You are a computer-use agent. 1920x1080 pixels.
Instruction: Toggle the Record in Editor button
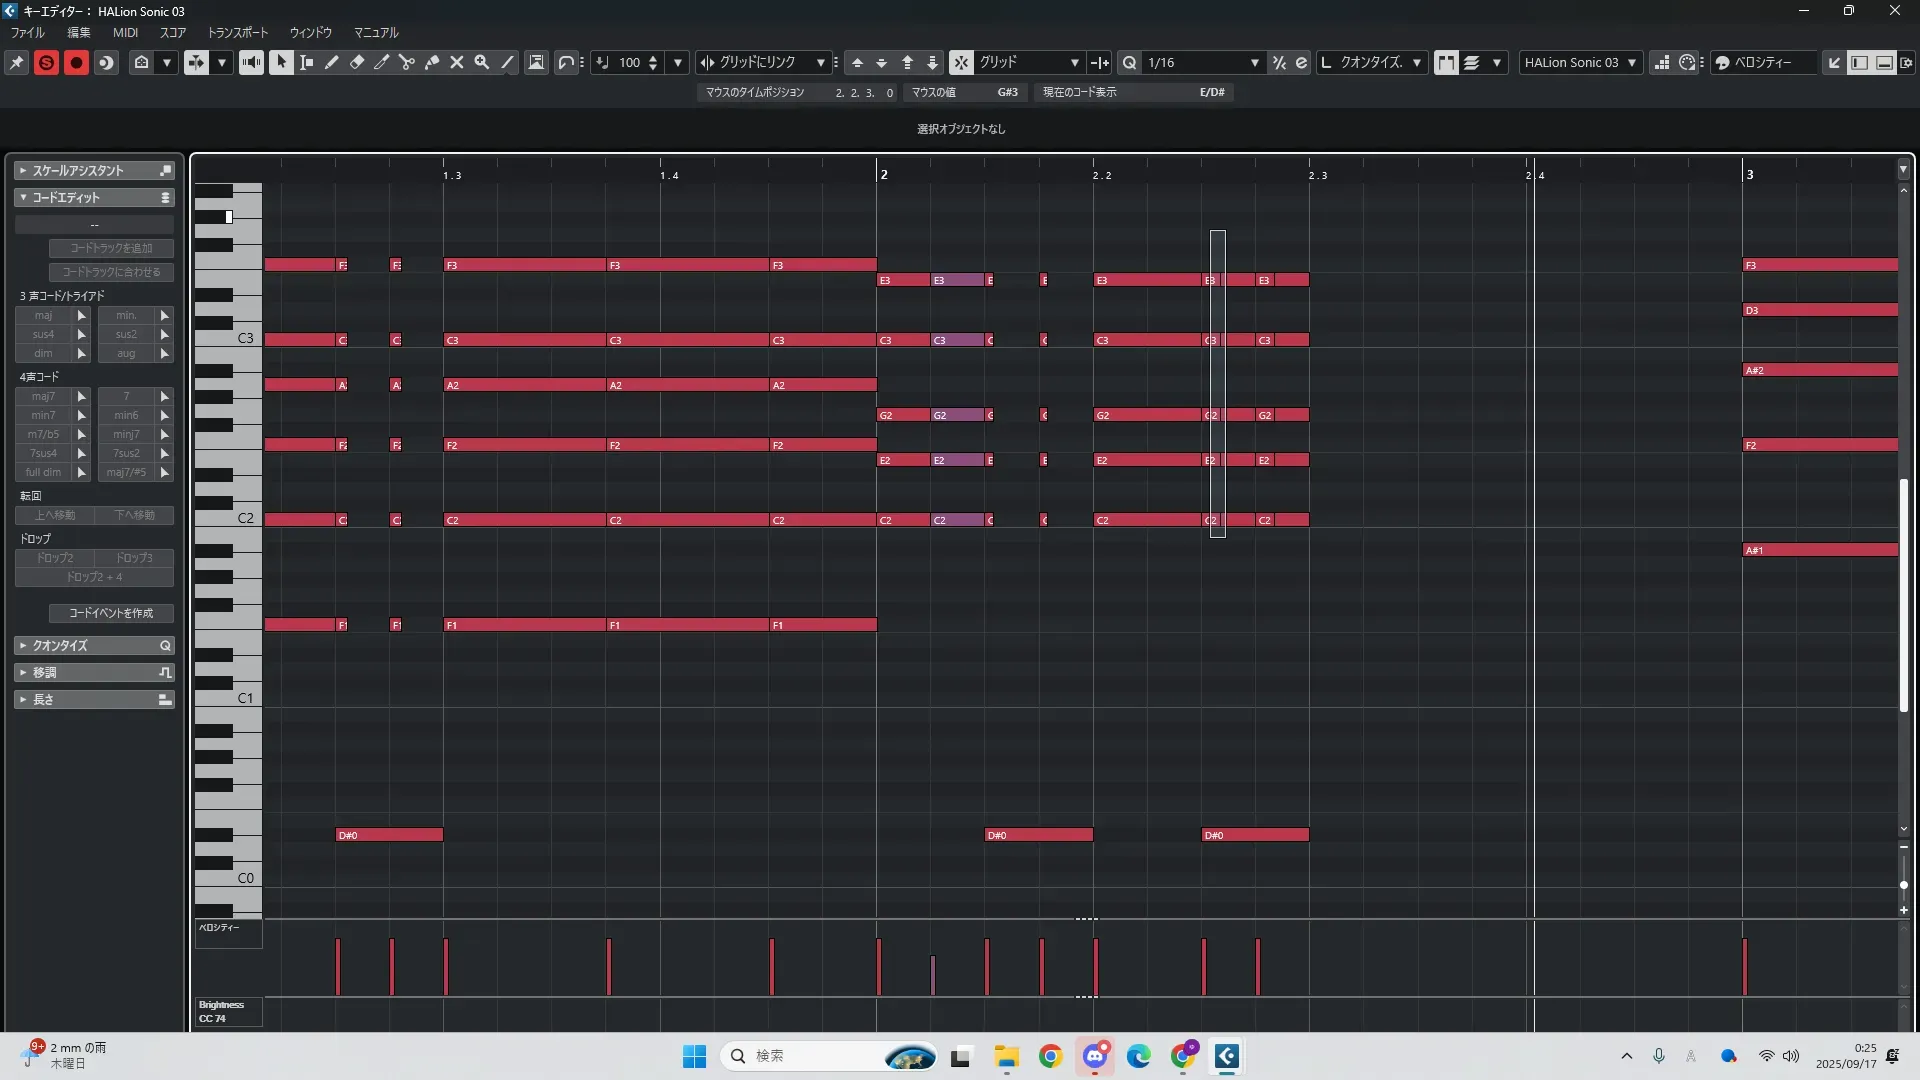(x=76, y=62)
